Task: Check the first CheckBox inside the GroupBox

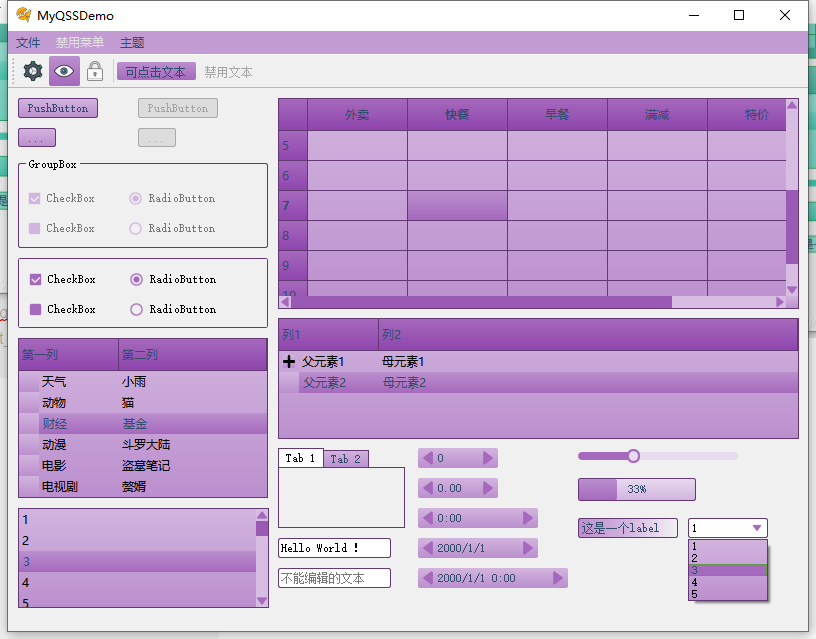Action: click(34, 198)
